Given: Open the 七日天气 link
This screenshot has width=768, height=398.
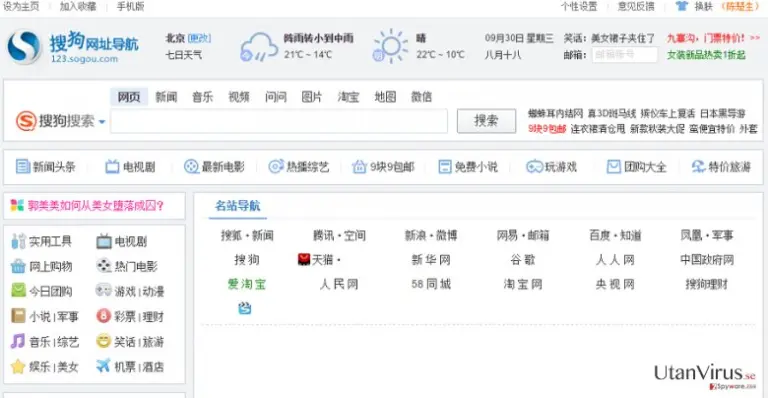Looking at the screenshot, I should point(184,55).
